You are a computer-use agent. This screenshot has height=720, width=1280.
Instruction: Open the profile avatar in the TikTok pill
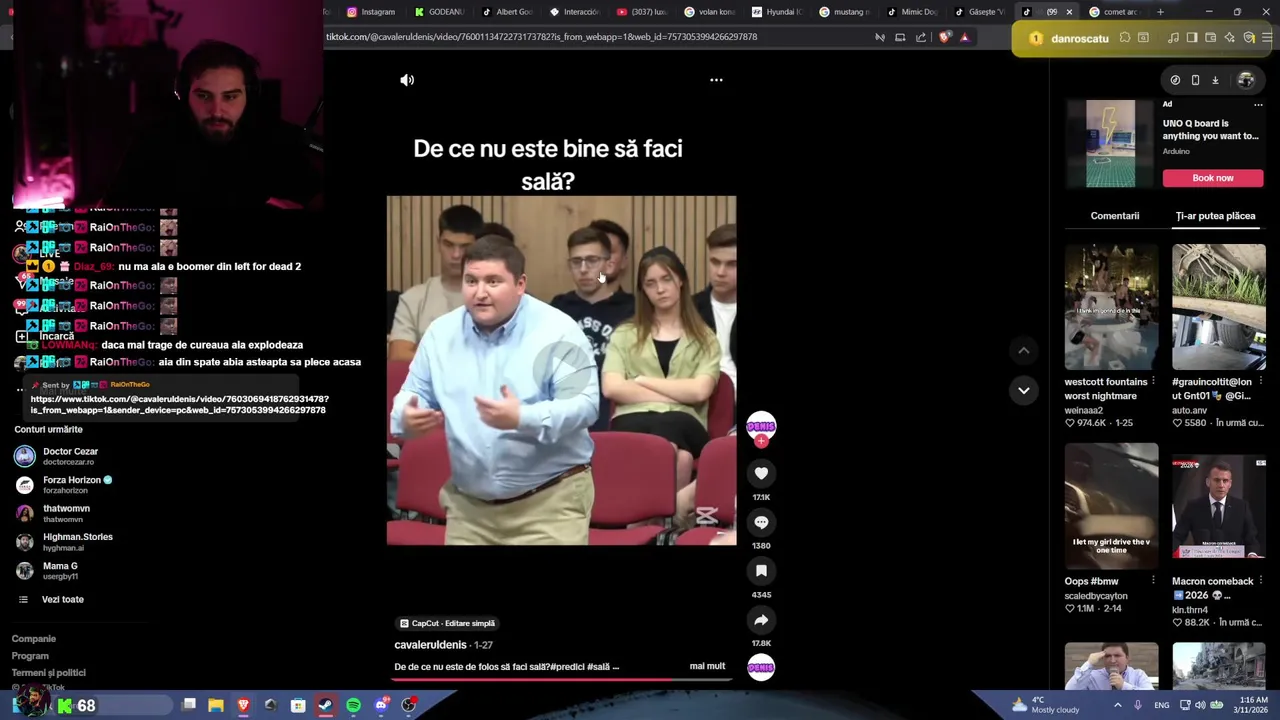(1245, 80)
